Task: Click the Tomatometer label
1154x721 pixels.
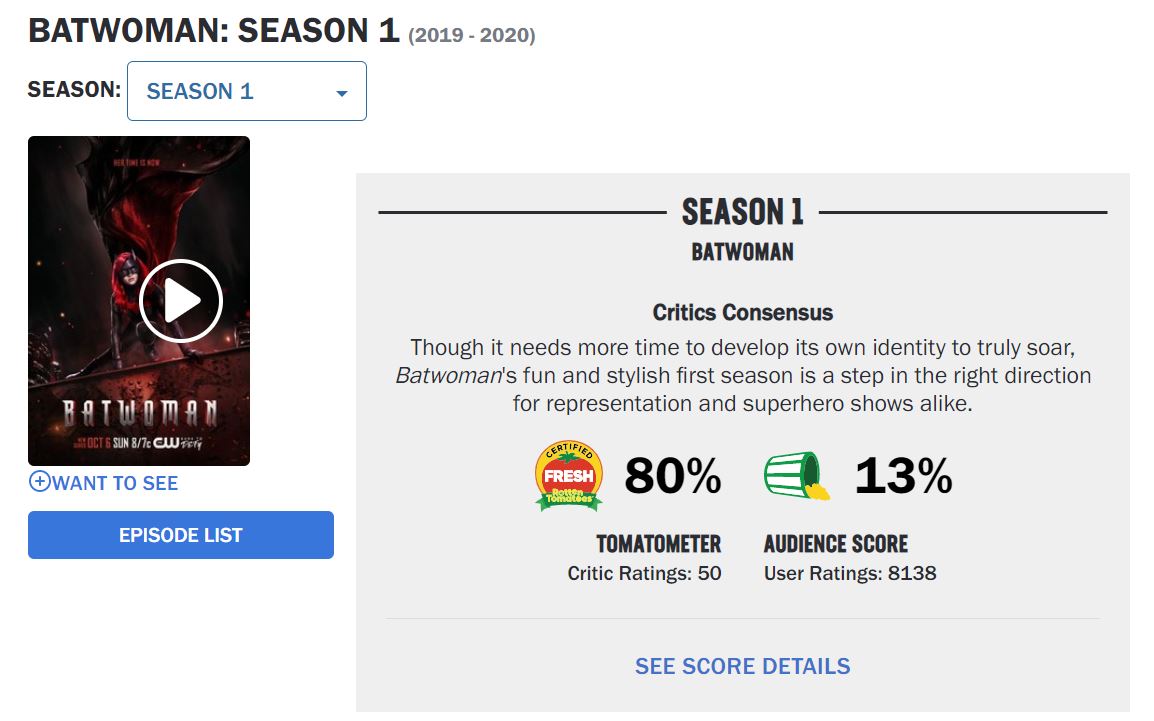Action: (x=658, y=544)
